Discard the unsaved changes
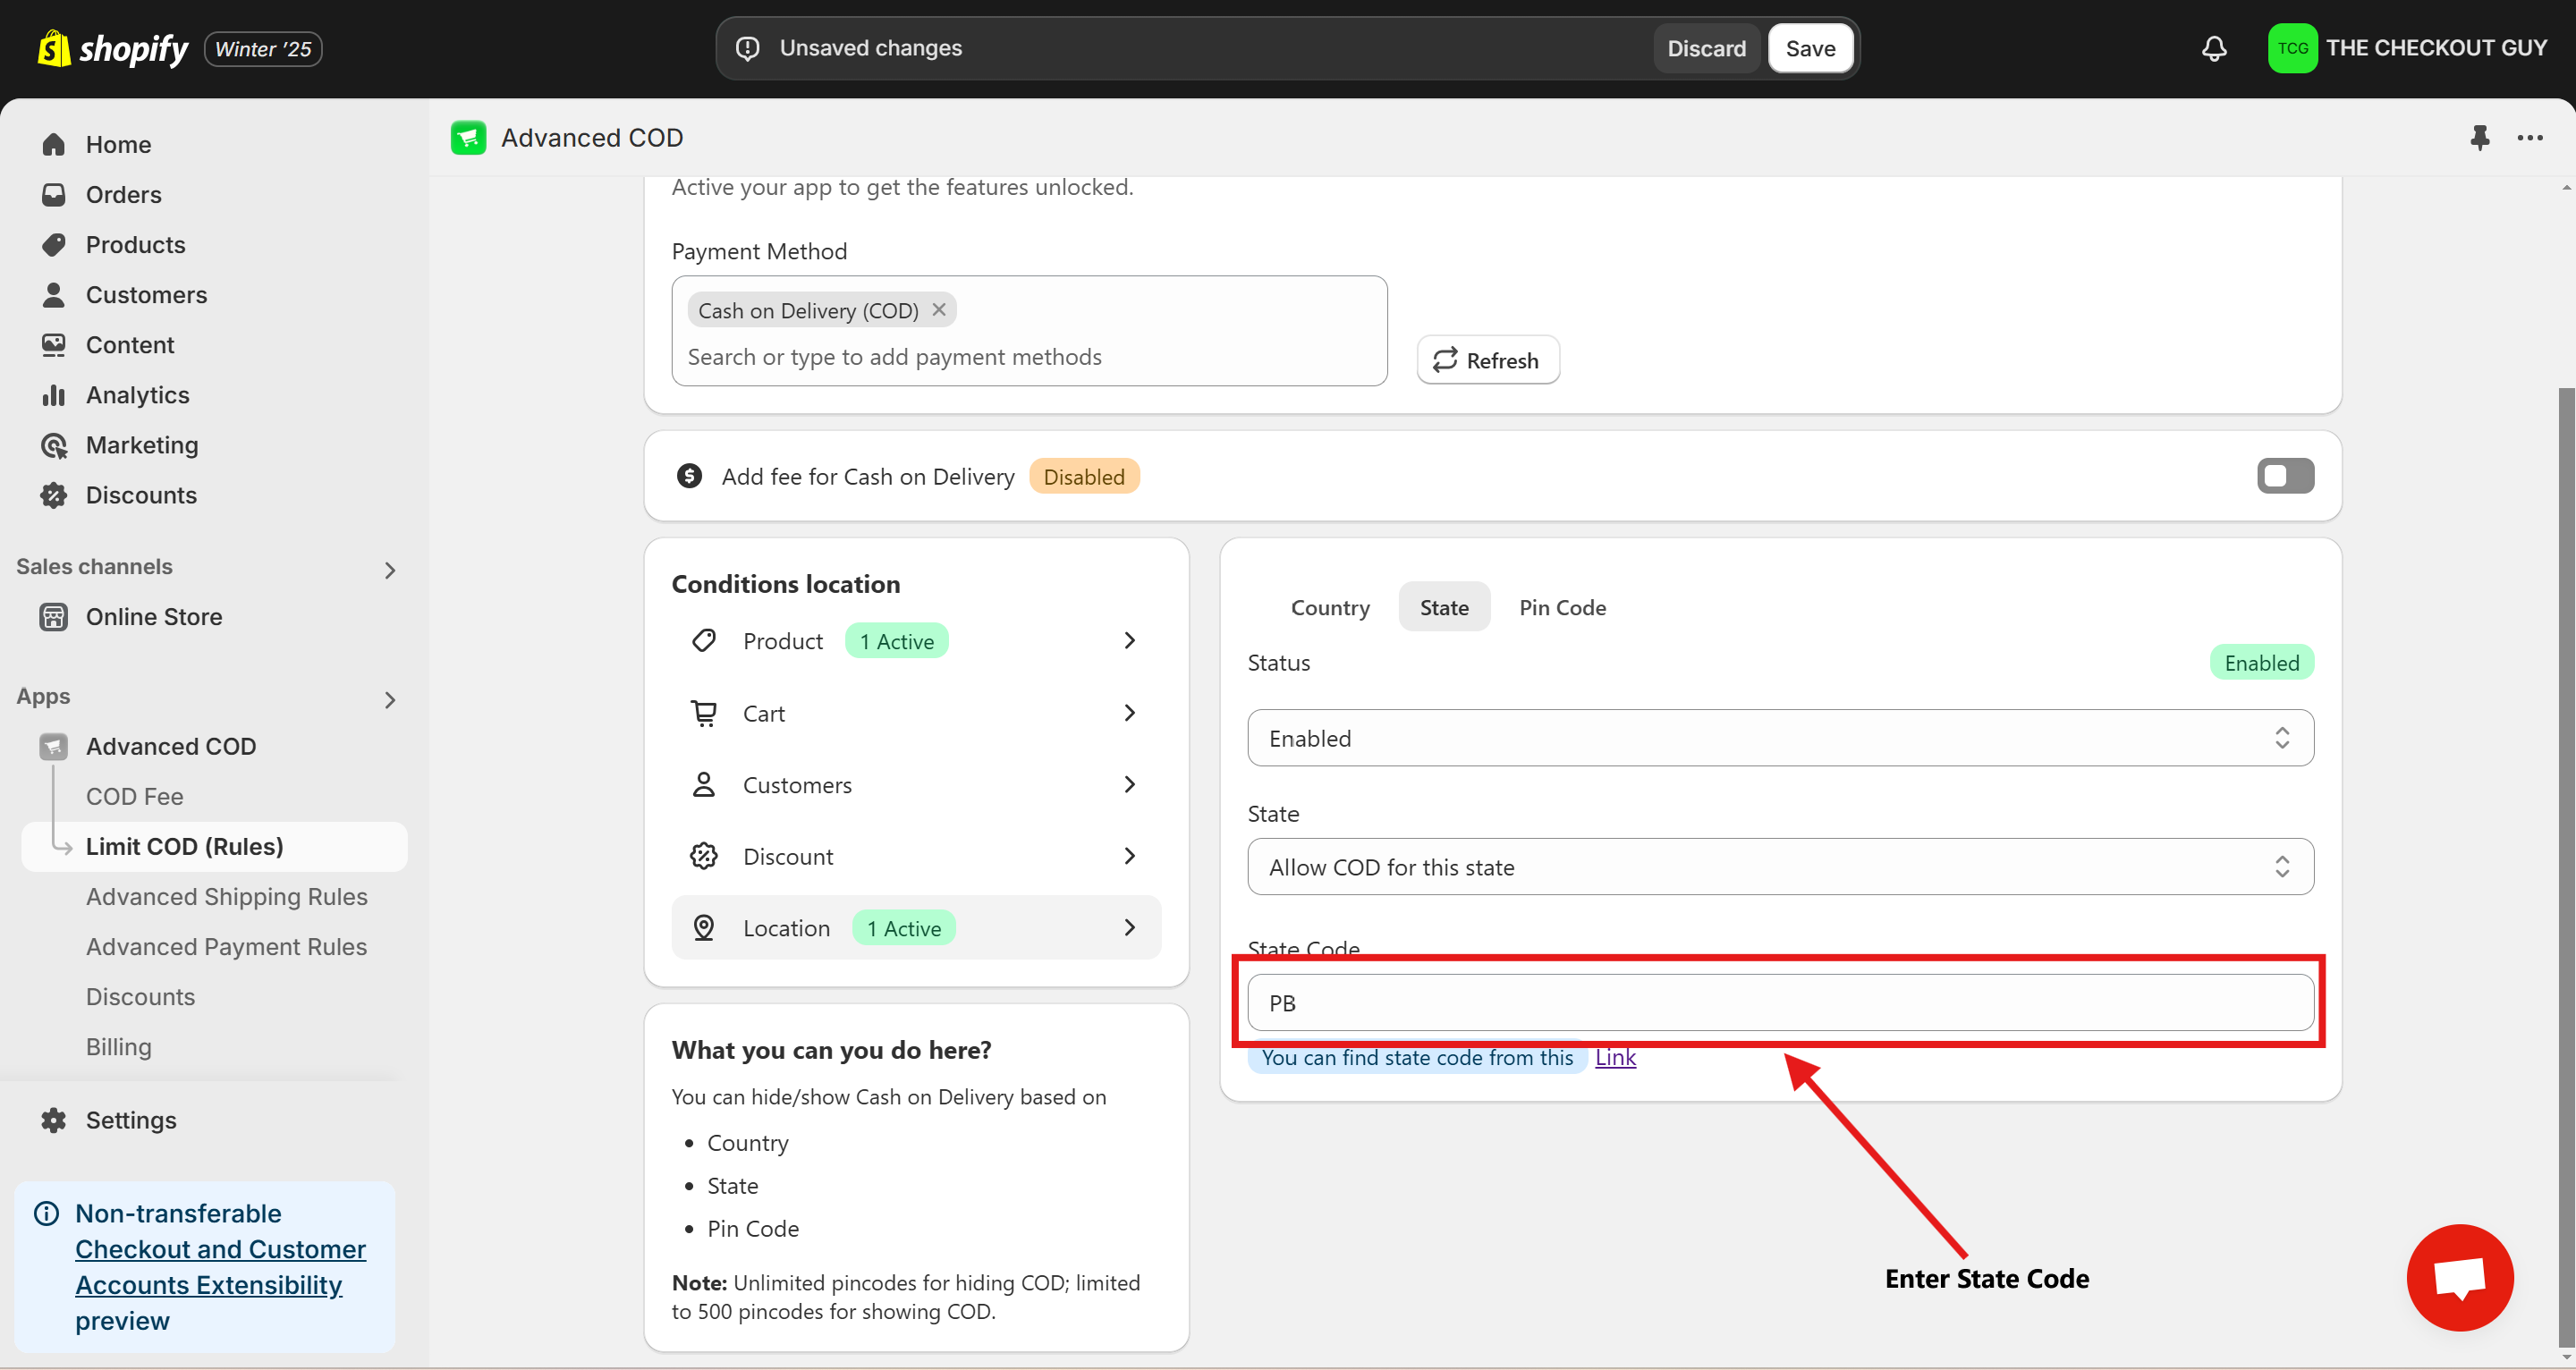 pos(1706,48)
